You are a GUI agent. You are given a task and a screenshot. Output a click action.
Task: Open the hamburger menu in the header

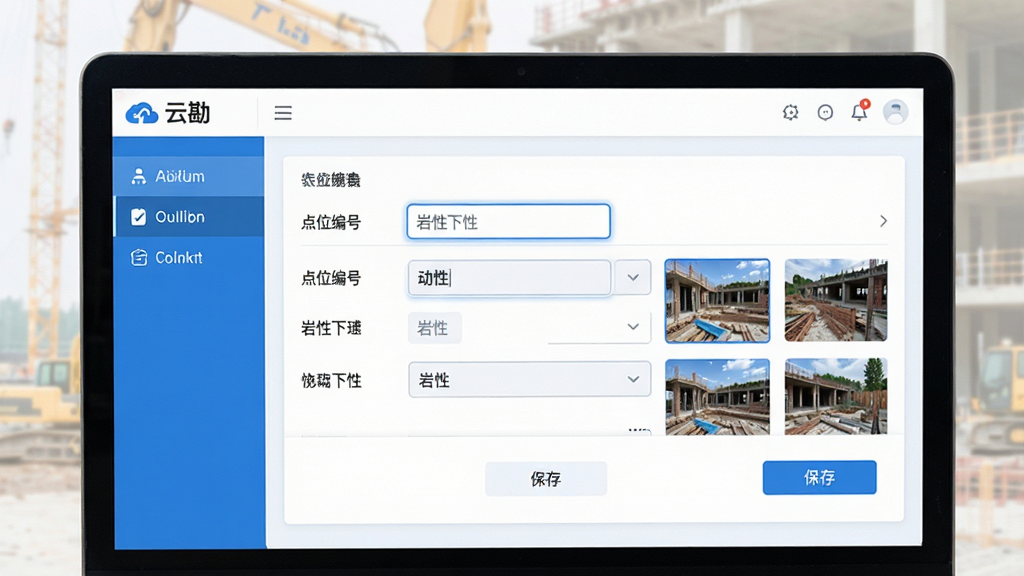pos(283,113)
